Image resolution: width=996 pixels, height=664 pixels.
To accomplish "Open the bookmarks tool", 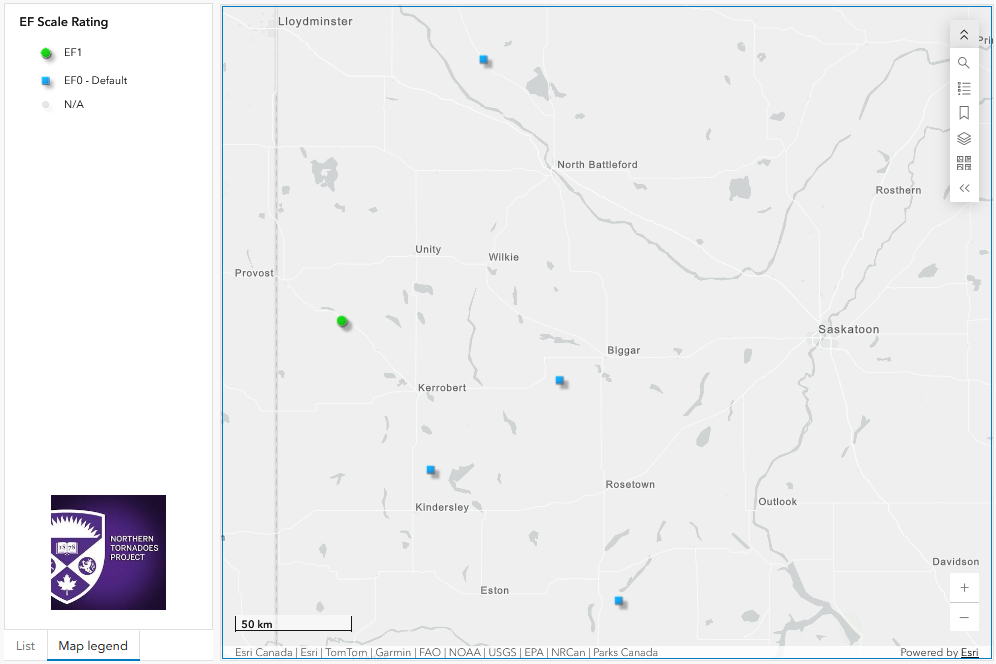I will (x=964, y=113).
